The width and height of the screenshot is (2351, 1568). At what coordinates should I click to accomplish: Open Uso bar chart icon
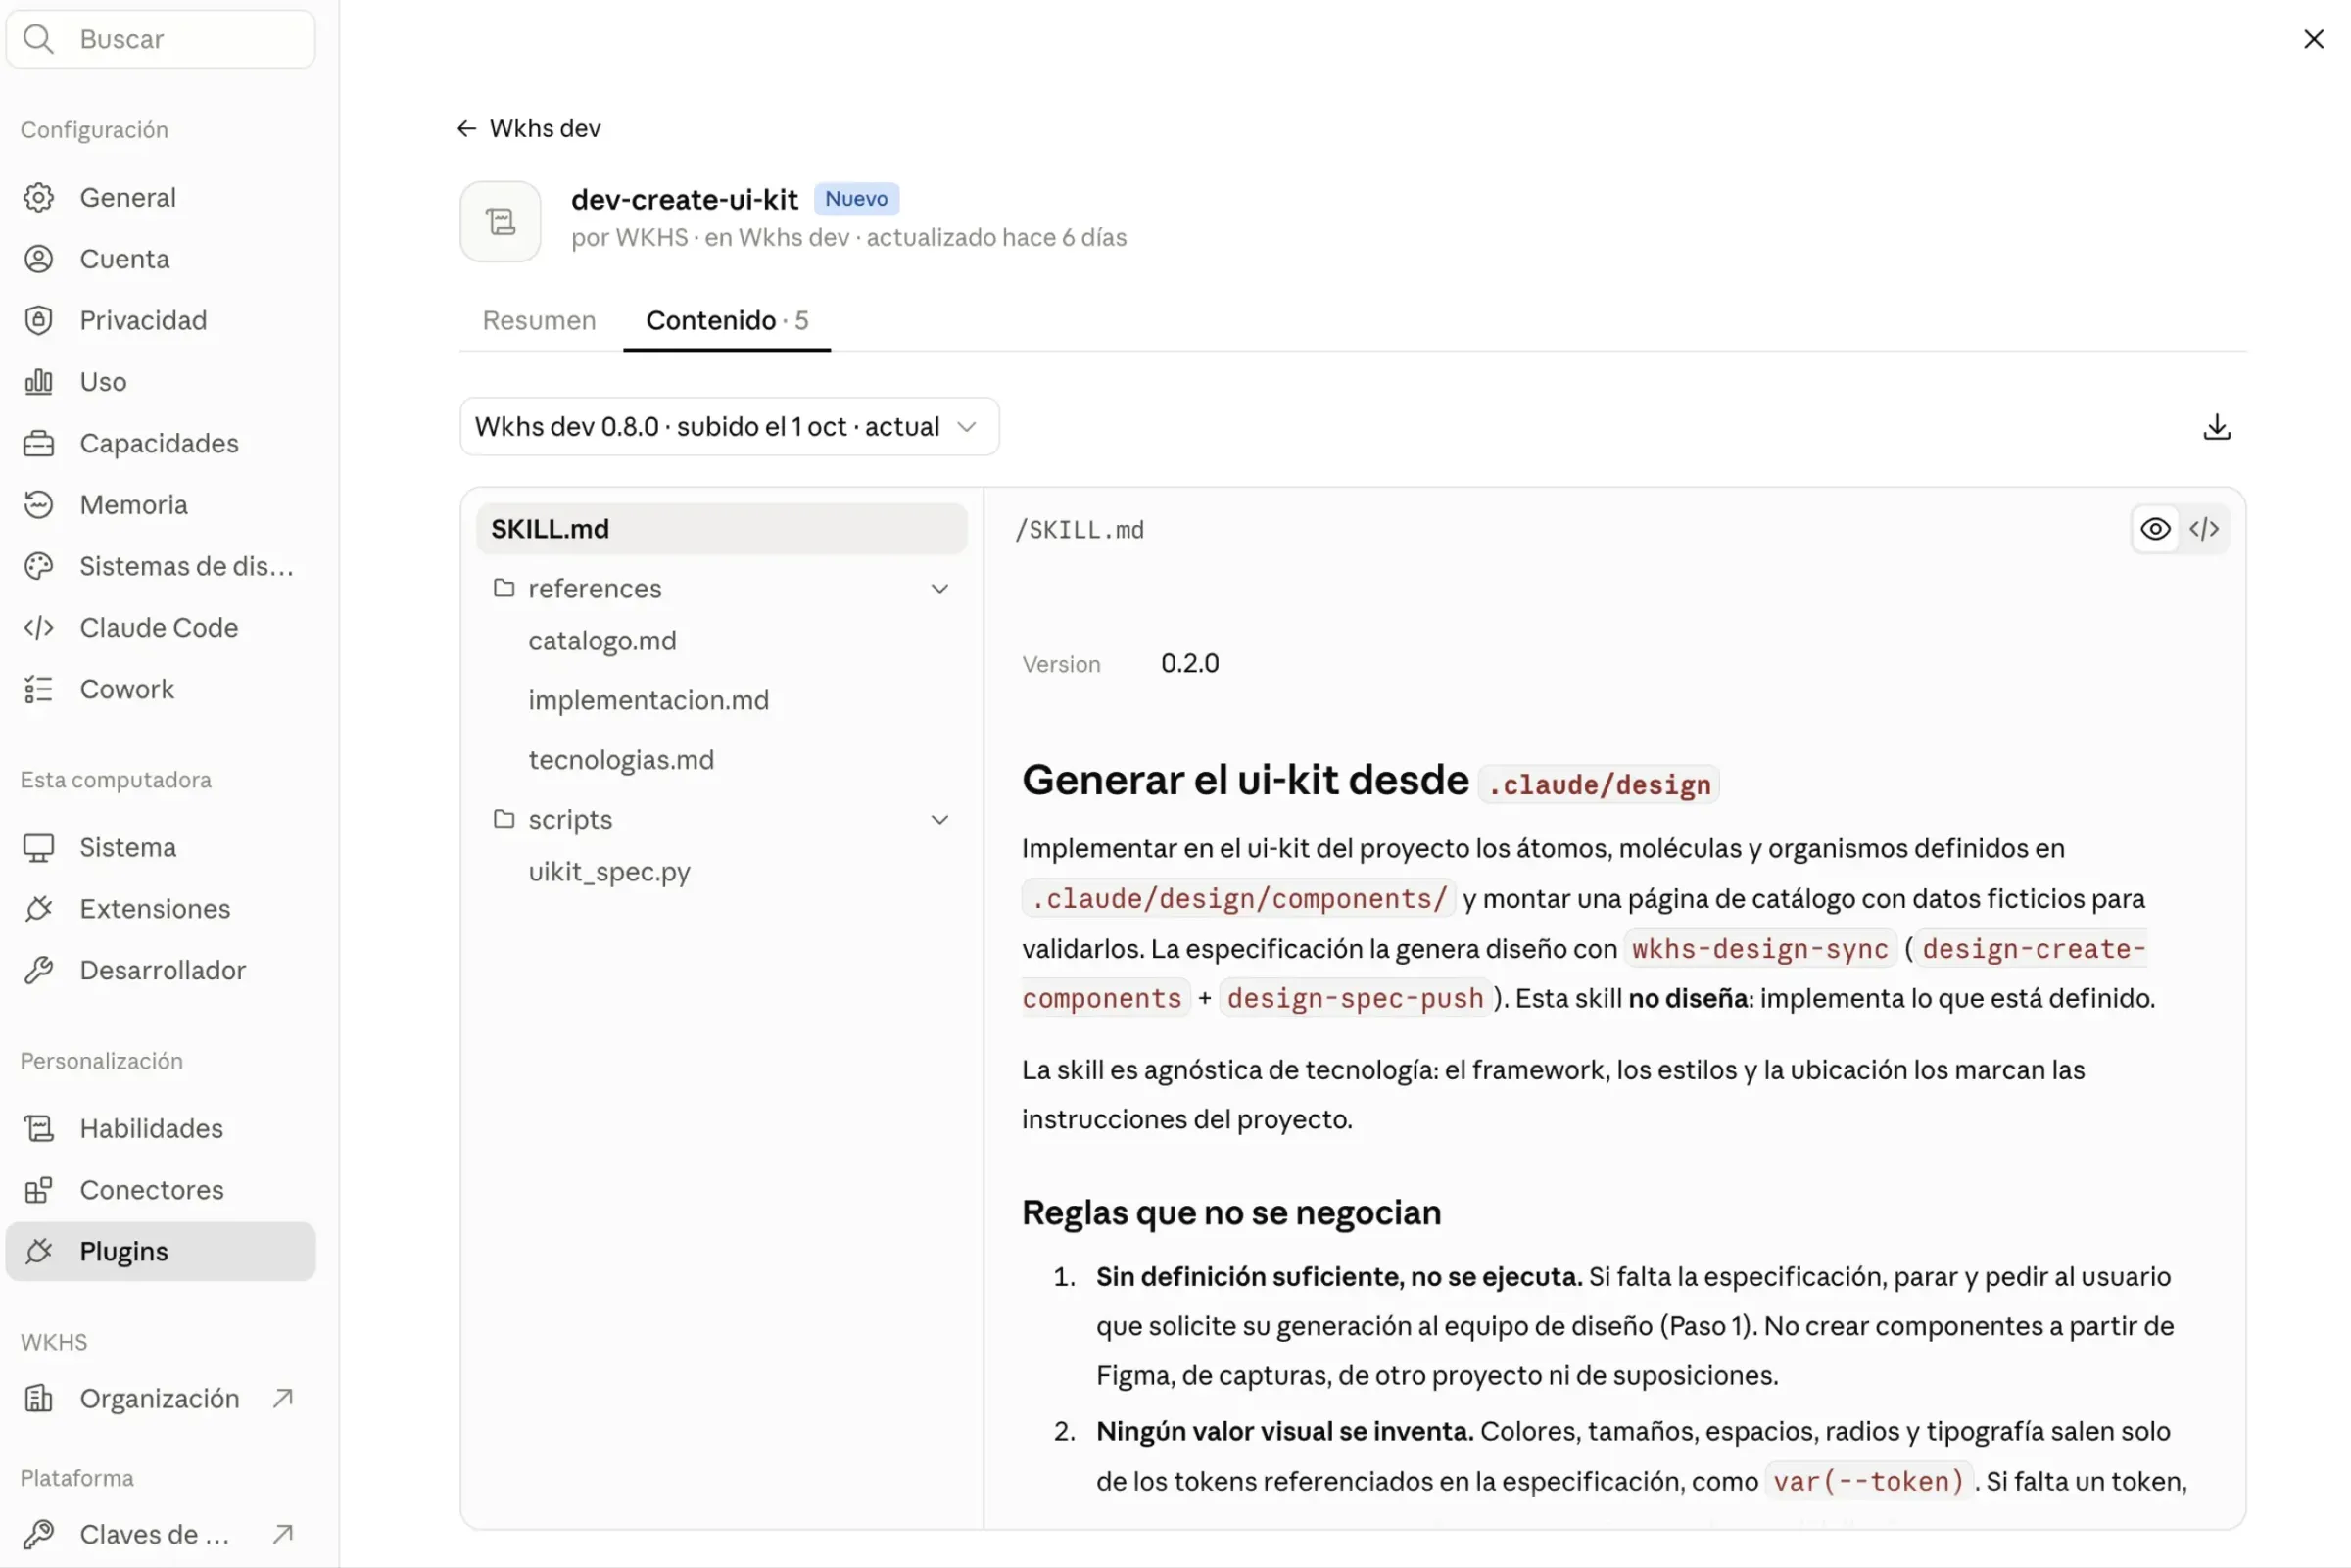click(x=38, y=382)
